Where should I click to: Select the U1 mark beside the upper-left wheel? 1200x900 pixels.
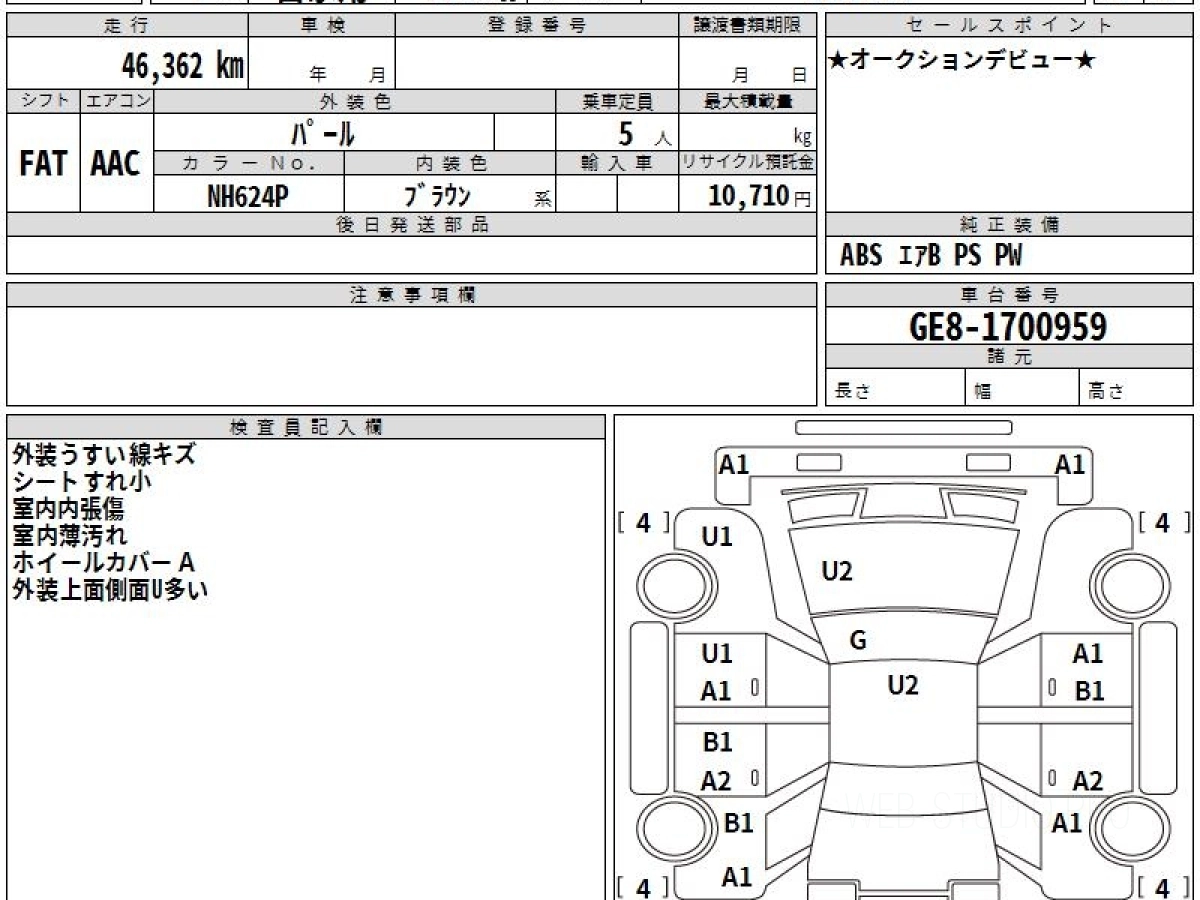717,537
